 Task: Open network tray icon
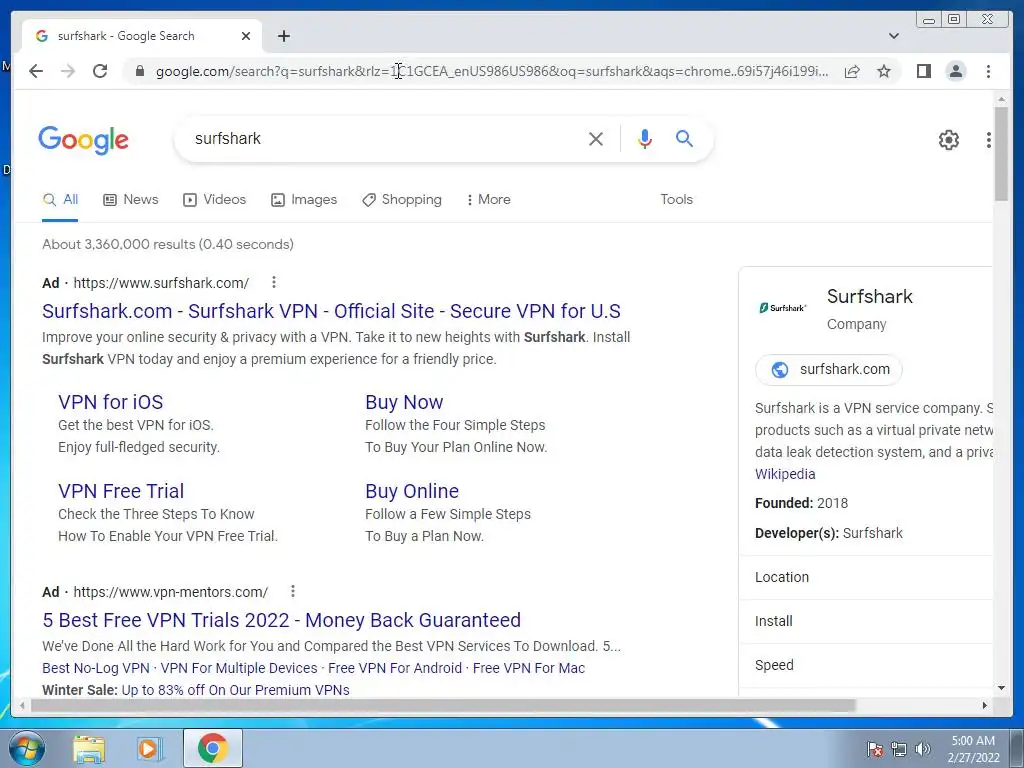pos(899,749)
